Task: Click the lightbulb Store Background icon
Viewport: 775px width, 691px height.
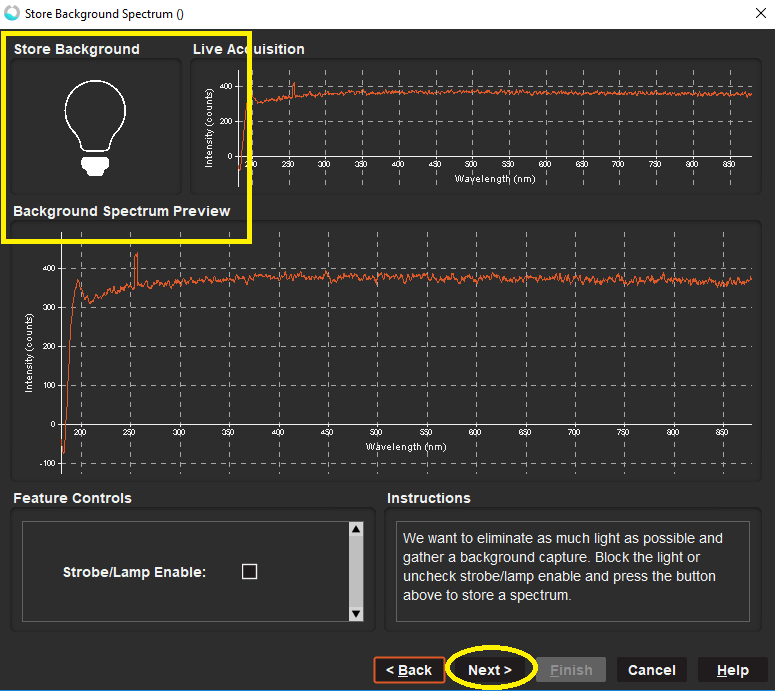Action: pyautogui.click(x=95, y=127)
